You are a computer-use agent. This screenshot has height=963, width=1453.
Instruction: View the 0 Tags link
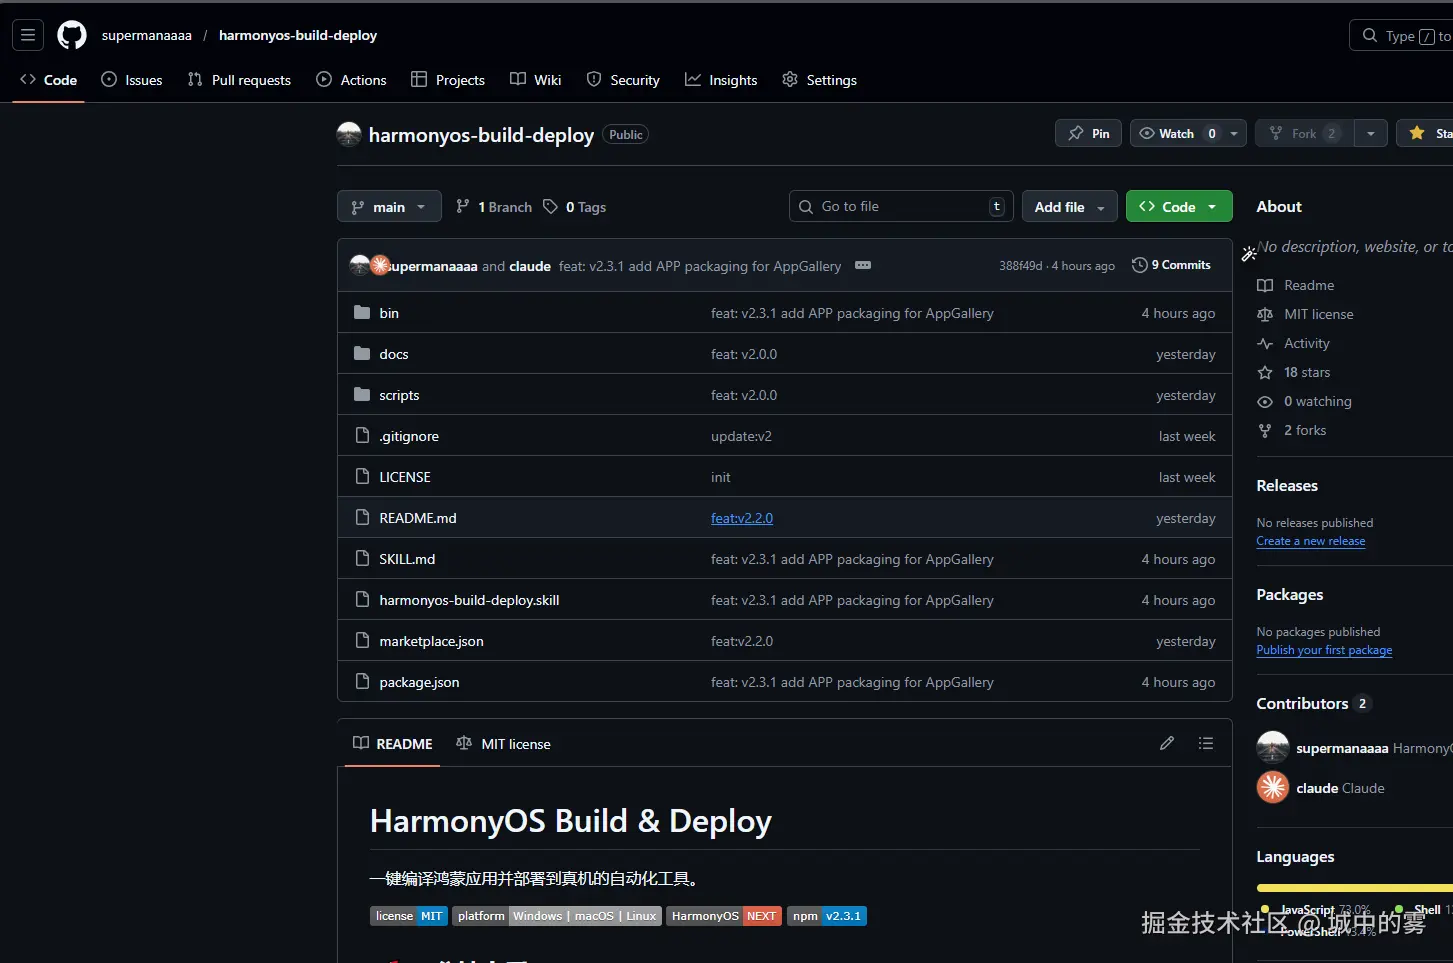pyautogui.click(x=575, y=207)
